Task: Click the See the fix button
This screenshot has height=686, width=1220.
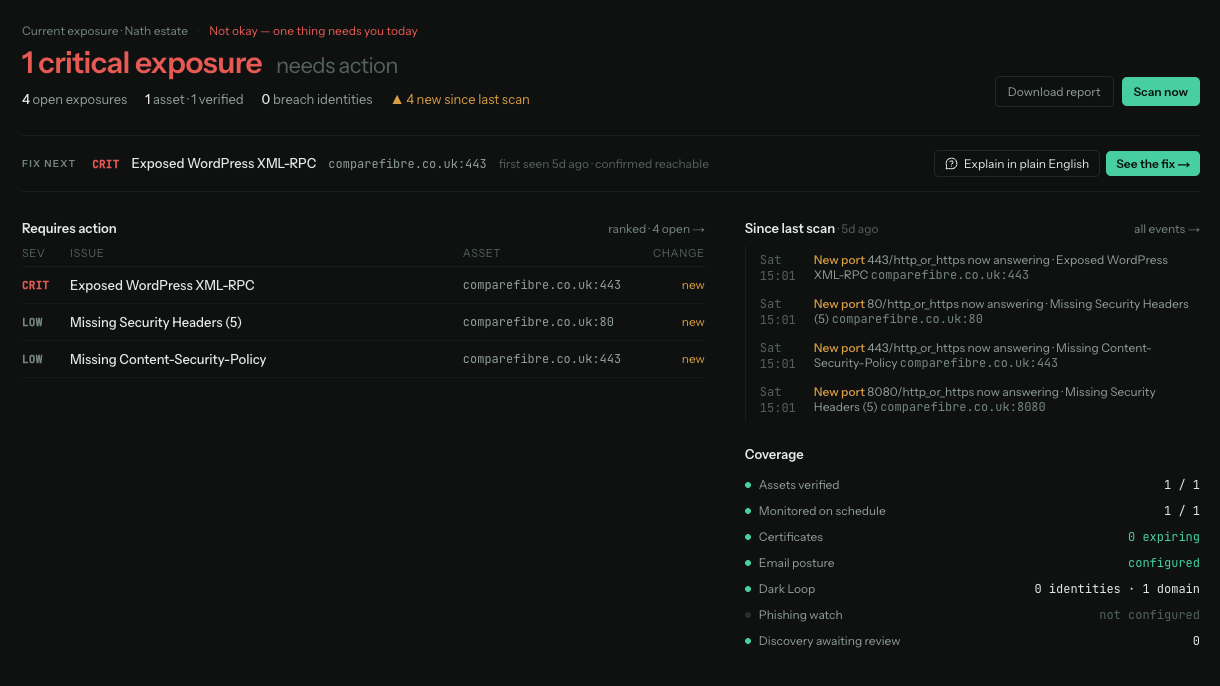Action: coord(1153,164)
